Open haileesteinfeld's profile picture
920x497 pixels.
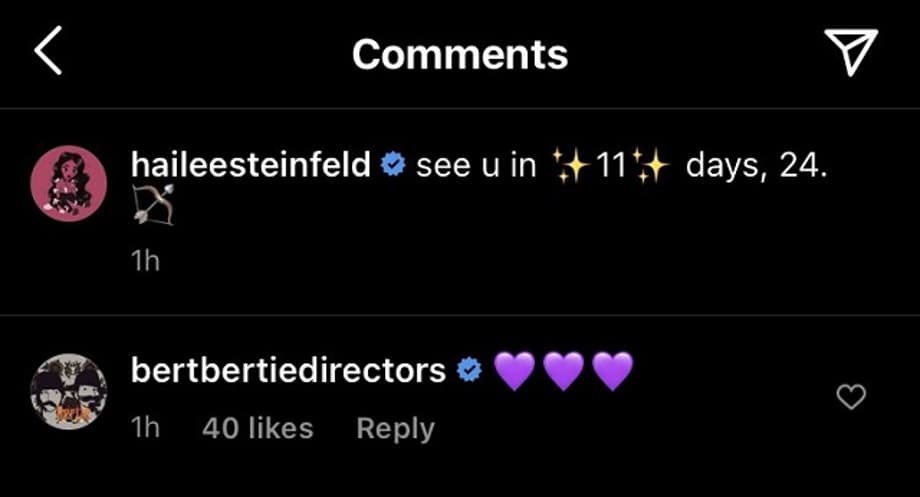click(x=69, y=181)
